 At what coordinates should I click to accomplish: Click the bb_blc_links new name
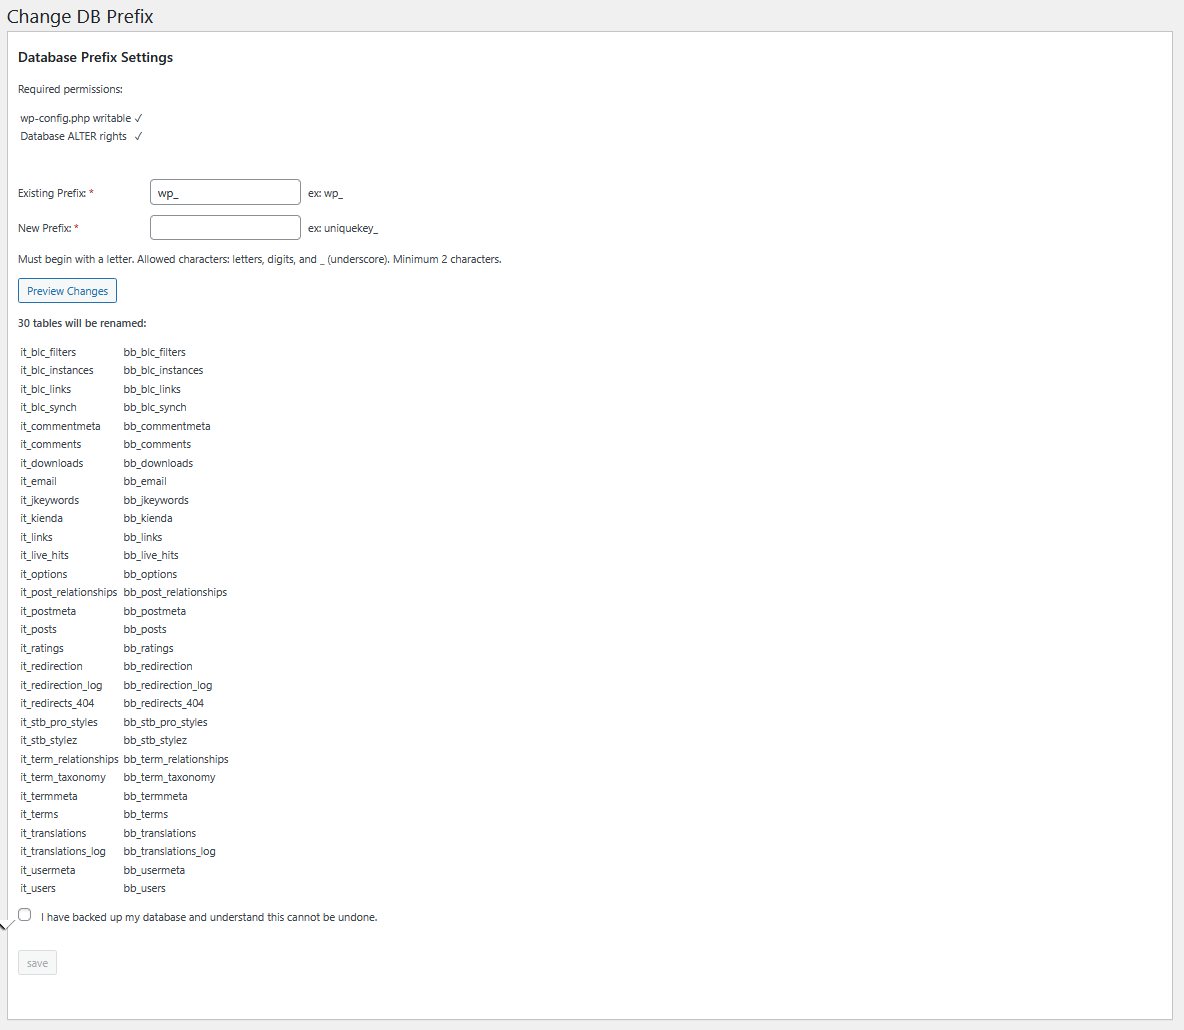pyautogui.click(x=152, y=389)
